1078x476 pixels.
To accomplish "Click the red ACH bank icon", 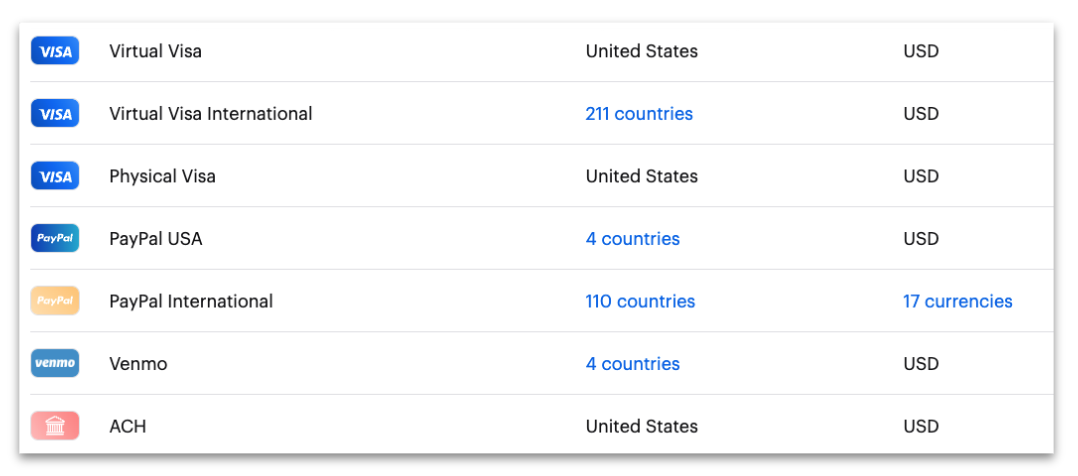I will (55, 426).
